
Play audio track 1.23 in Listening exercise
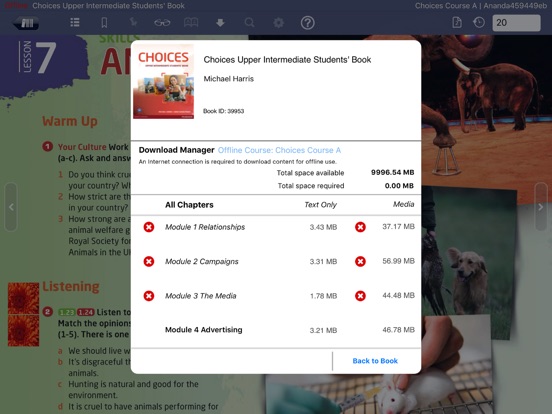point(67,312)
